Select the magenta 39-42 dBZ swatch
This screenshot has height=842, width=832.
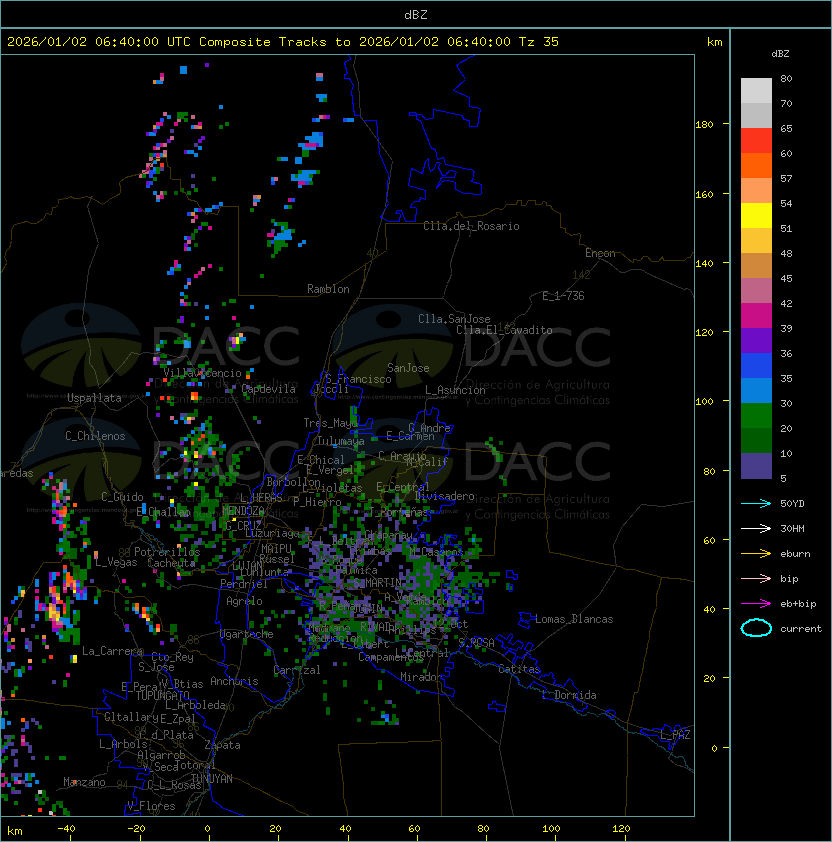pos(756,316)
